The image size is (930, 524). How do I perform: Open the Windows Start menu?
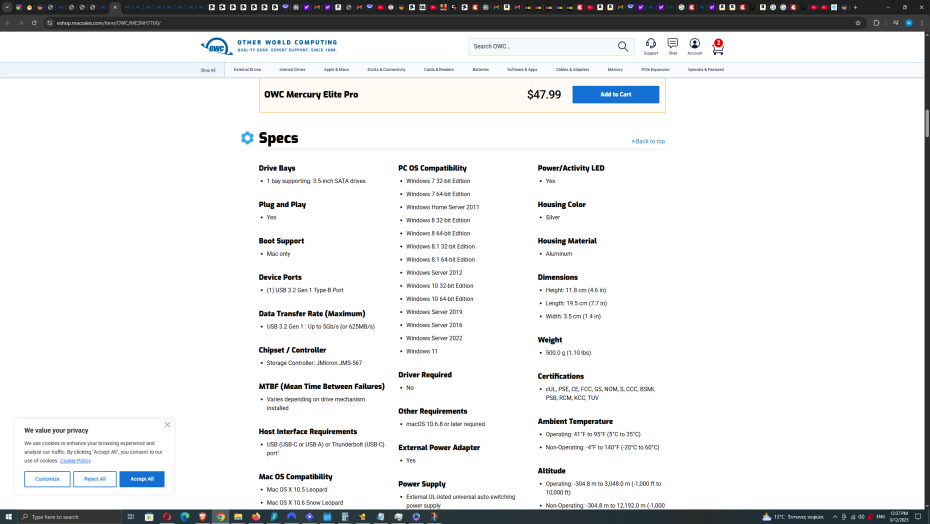point(8,517)
